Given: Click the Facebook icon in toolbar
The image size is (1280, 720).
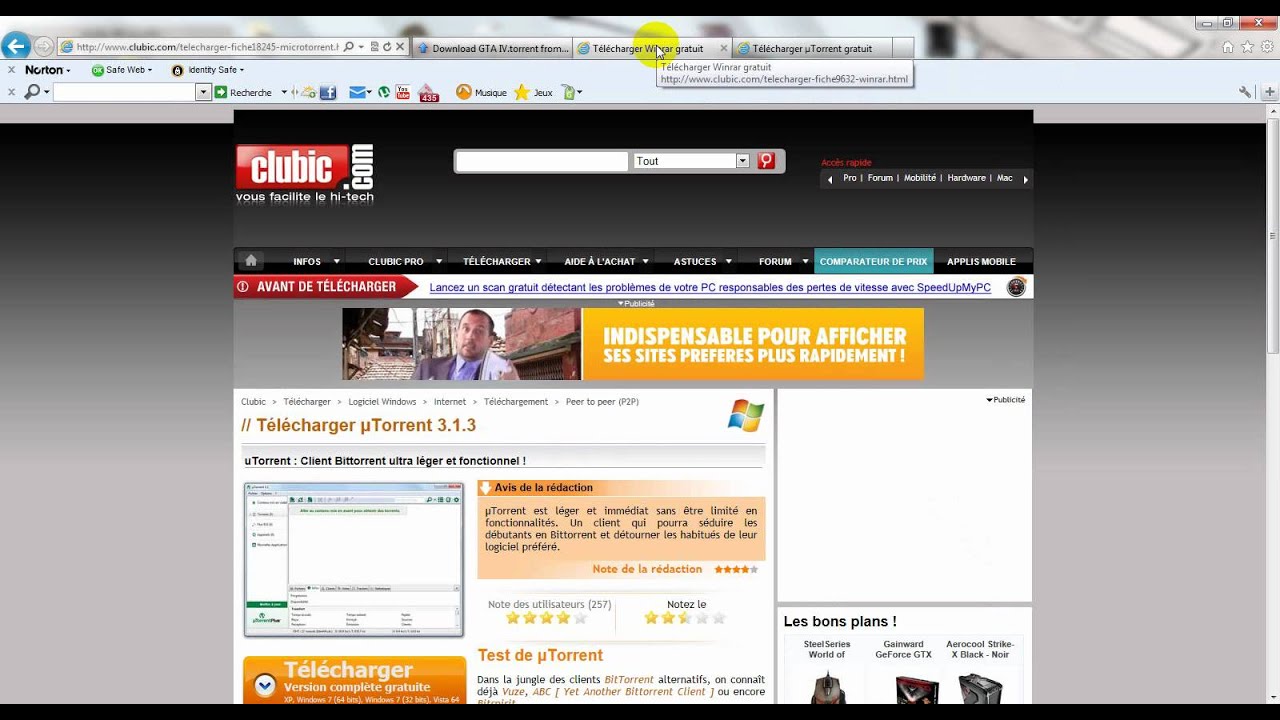Looking at the screenshot, I should tap(328, 92).
